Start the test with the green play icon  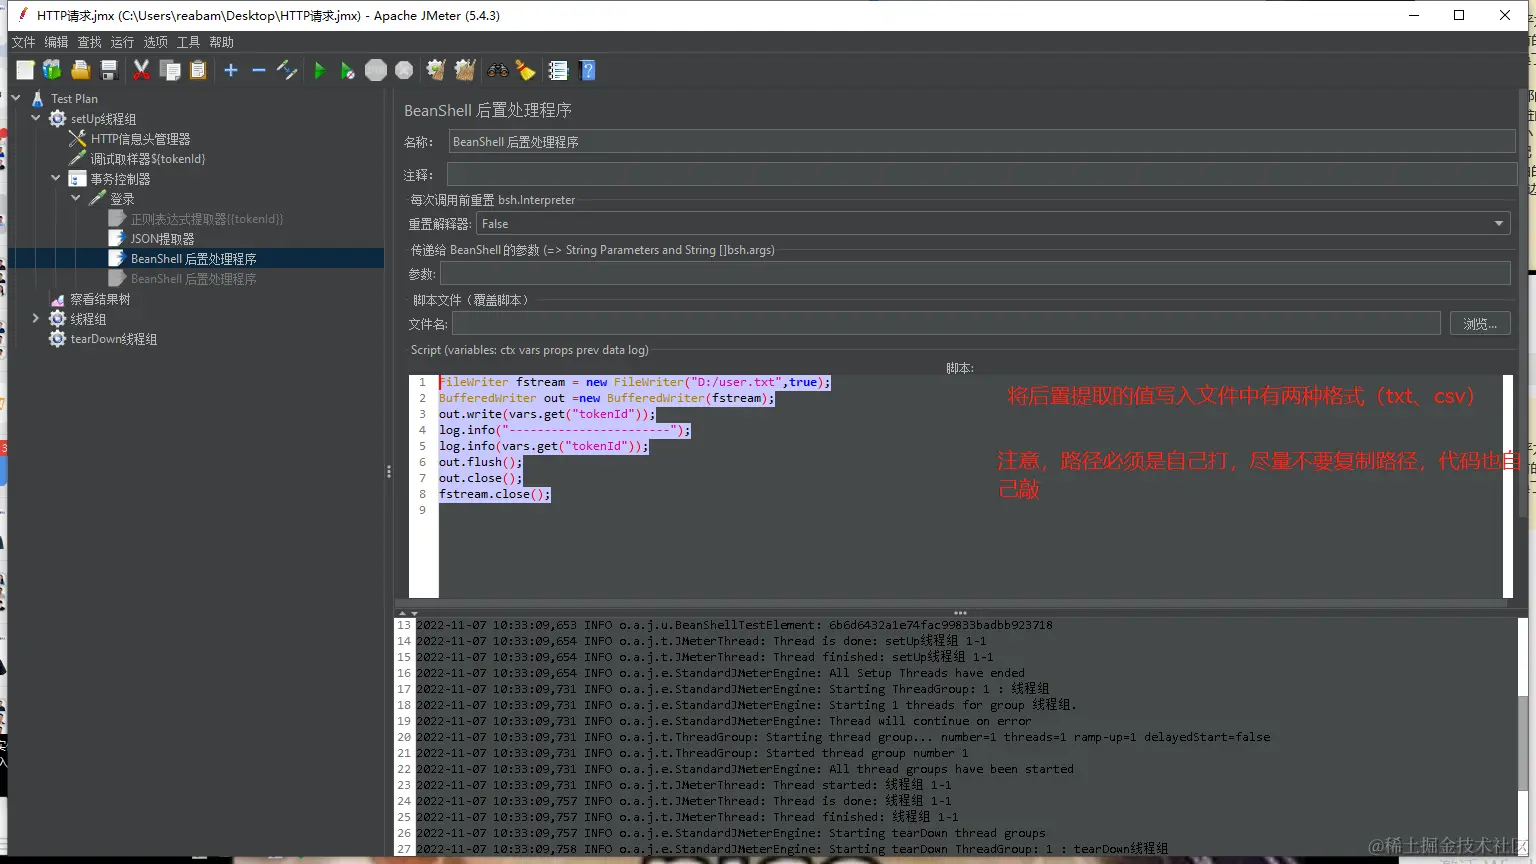(319, 70)
